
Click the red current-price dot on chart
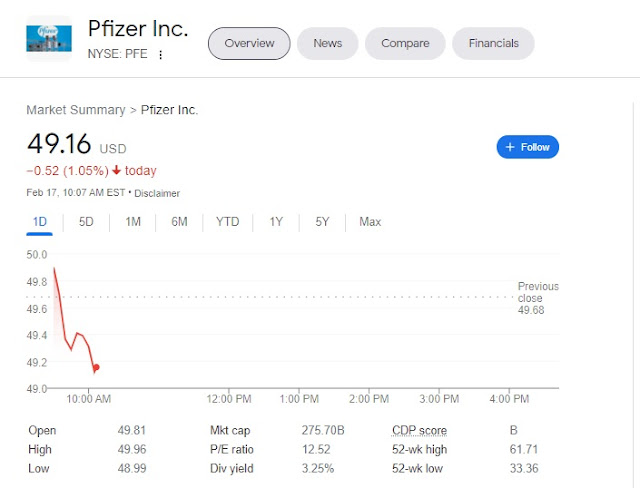click(x=96, y=367)
